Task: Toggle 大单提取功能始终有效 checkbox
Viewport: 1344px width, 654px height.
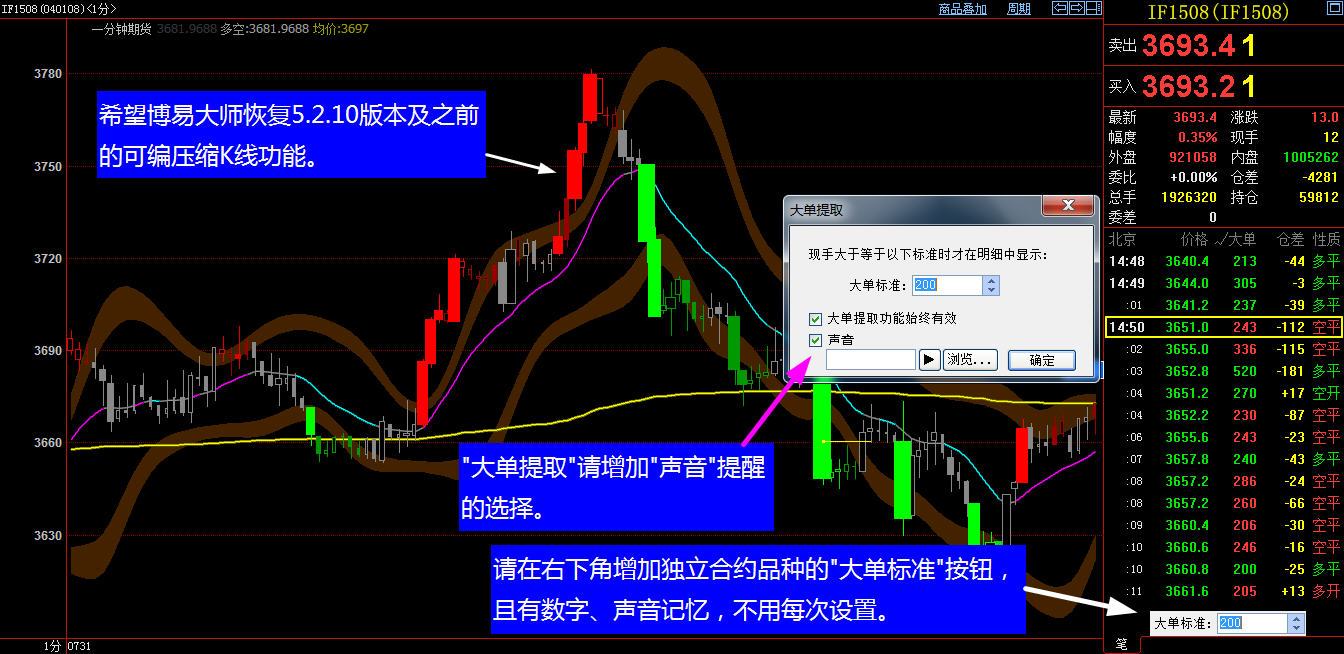Action: tap(817, 319)
